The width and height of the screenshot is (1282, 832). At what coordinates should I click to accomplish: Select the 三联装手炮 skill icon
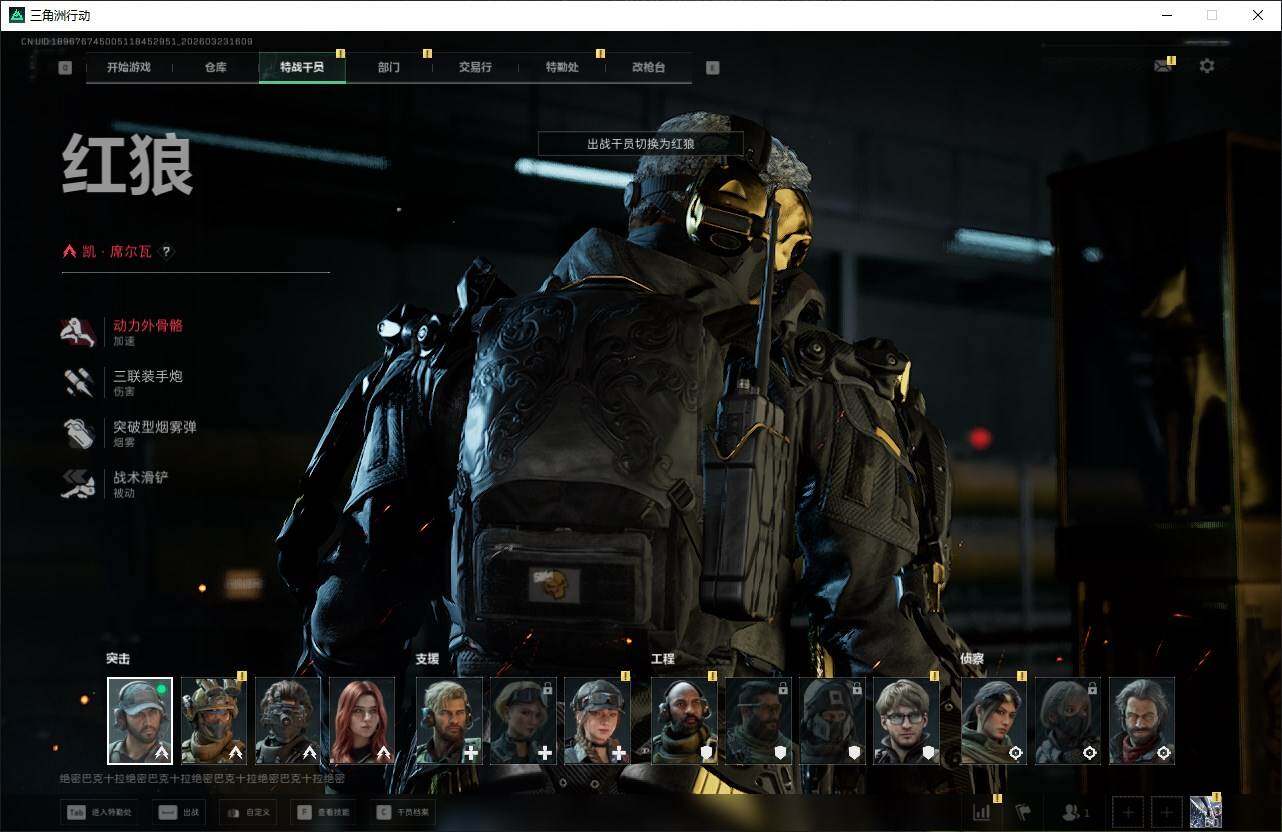tap(78, 383)
